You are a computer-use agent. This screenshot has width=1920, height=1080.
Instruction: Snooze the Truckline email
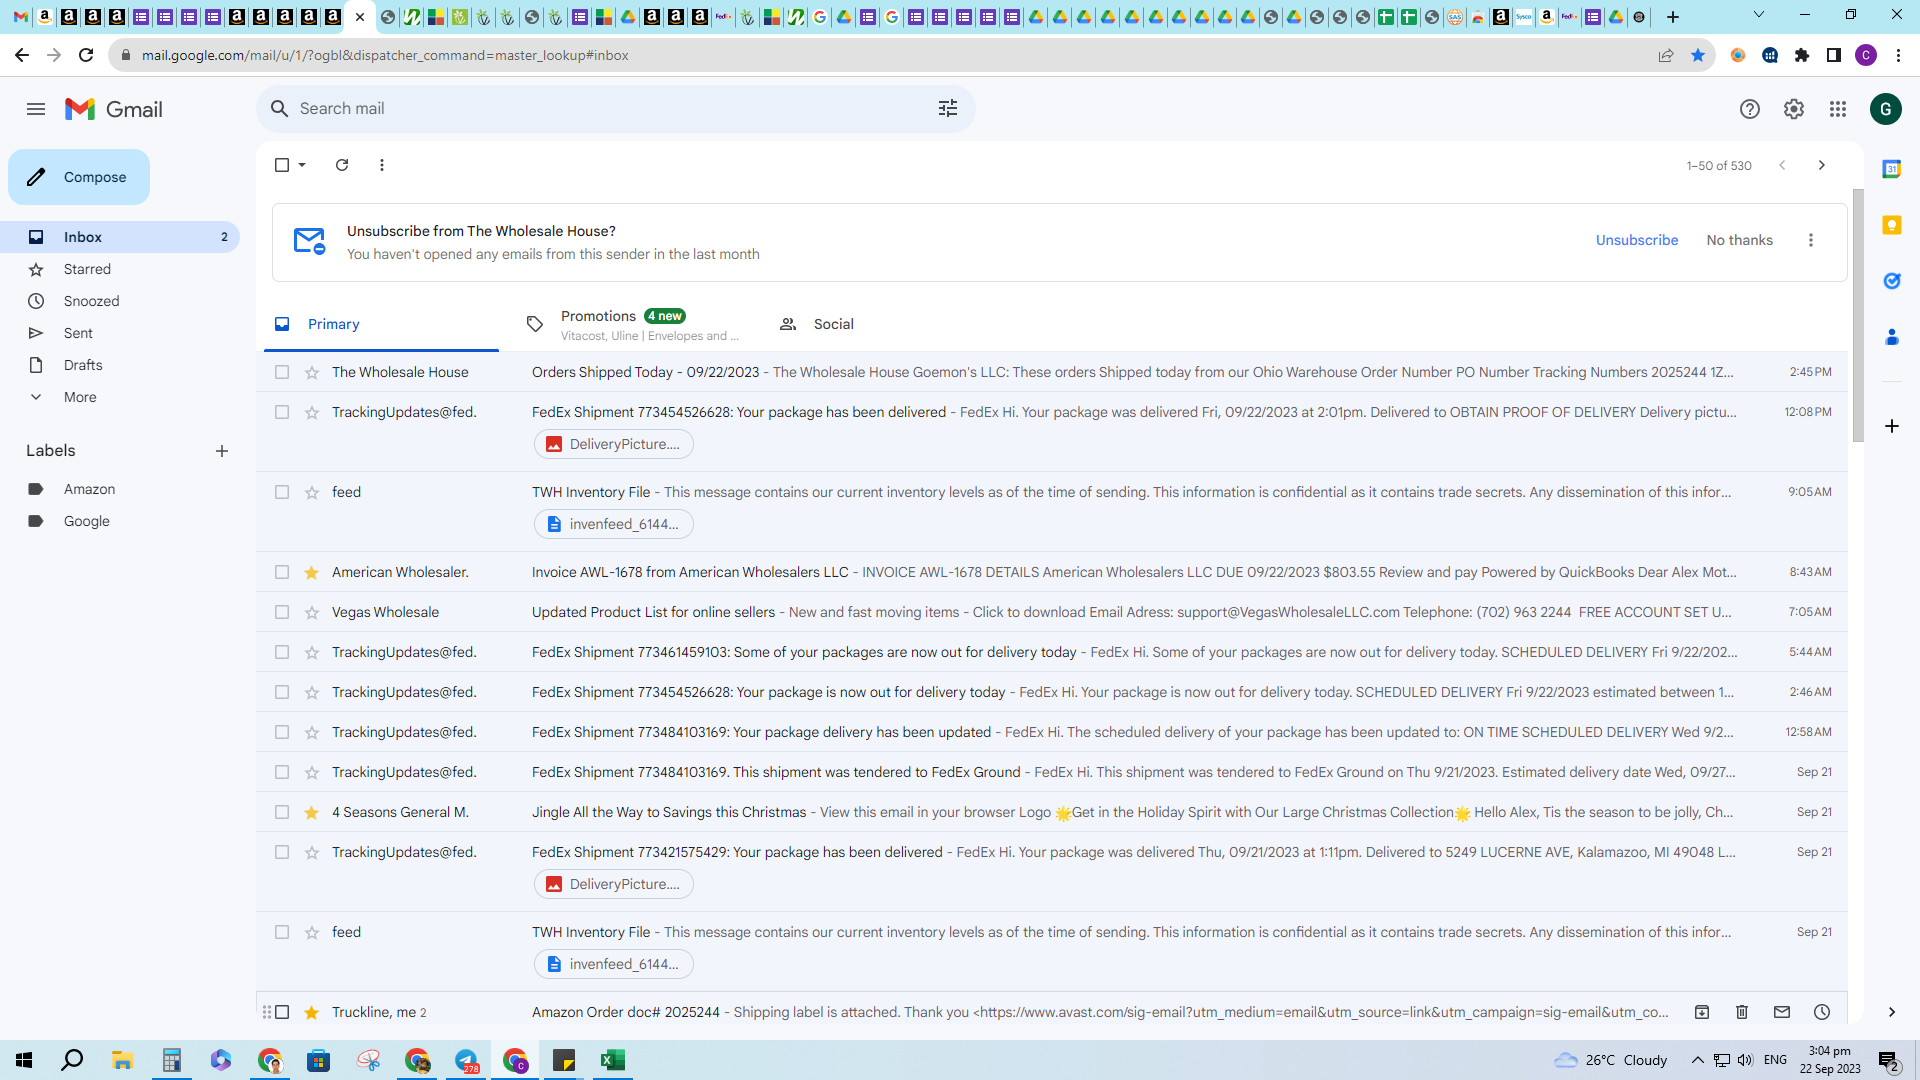pos(1822,1012)
